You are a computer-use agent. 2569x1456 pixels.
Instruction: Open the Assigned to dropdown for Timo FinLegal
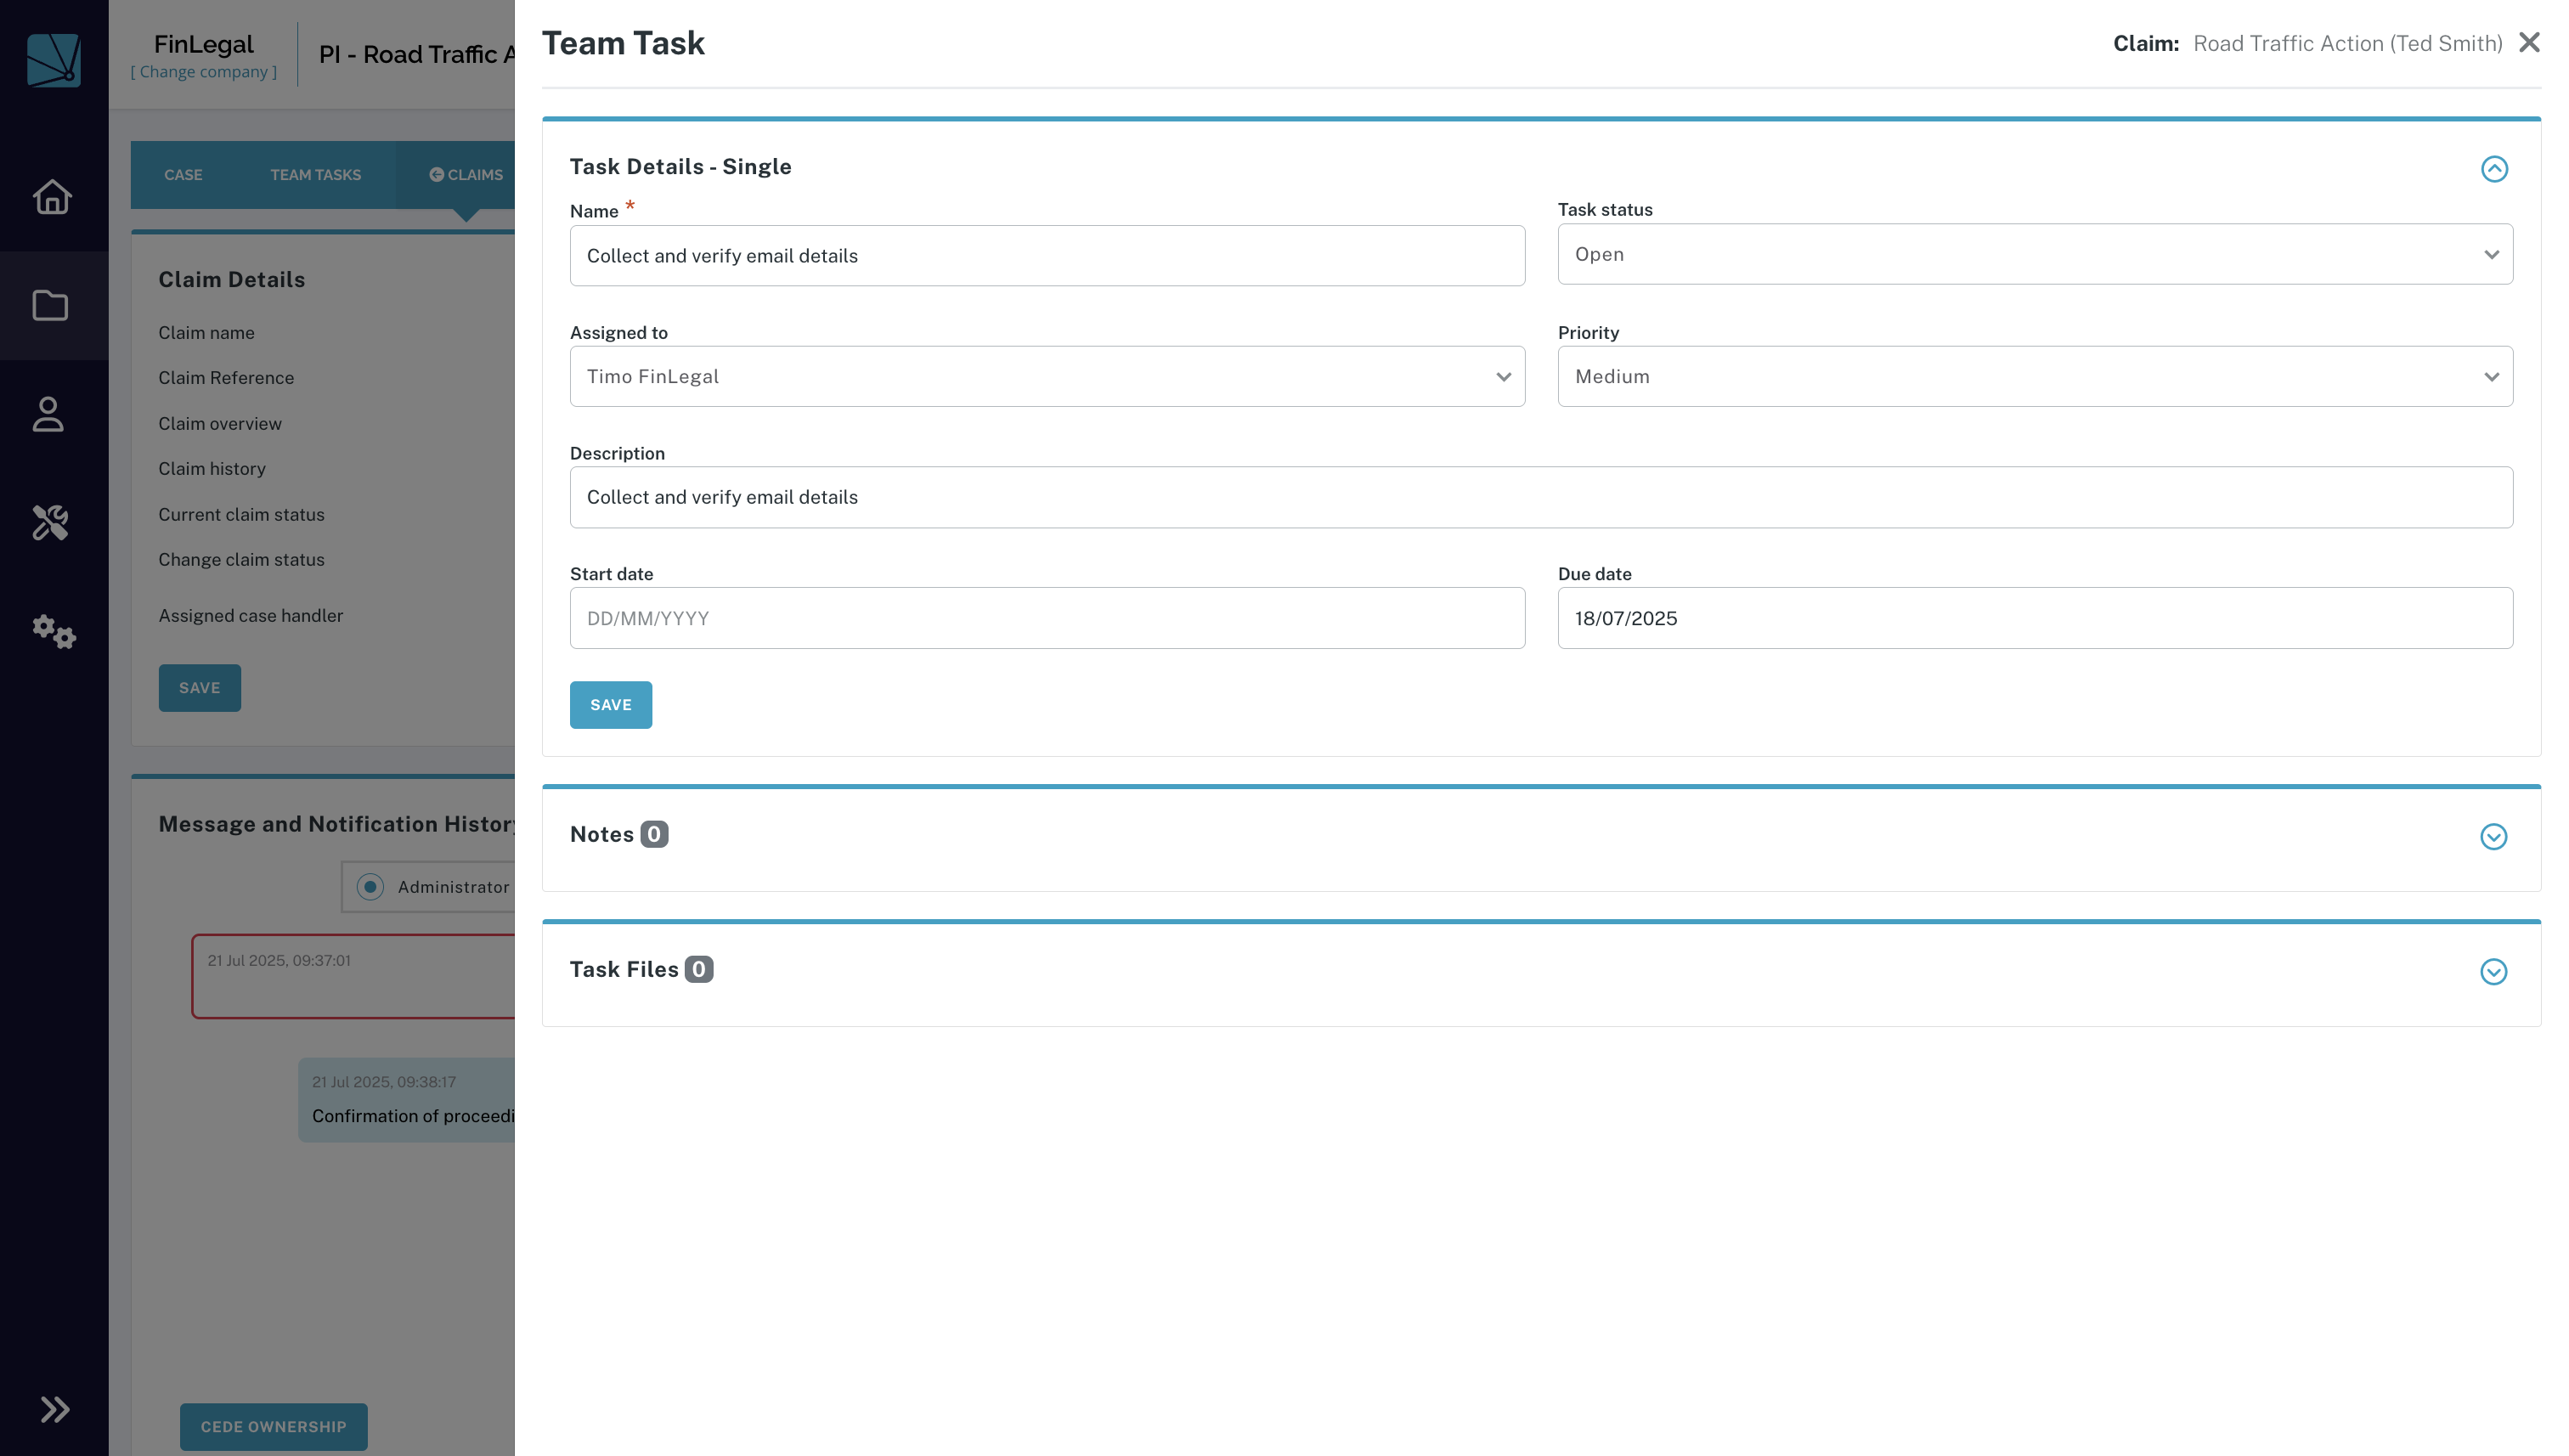point(1046,376)
